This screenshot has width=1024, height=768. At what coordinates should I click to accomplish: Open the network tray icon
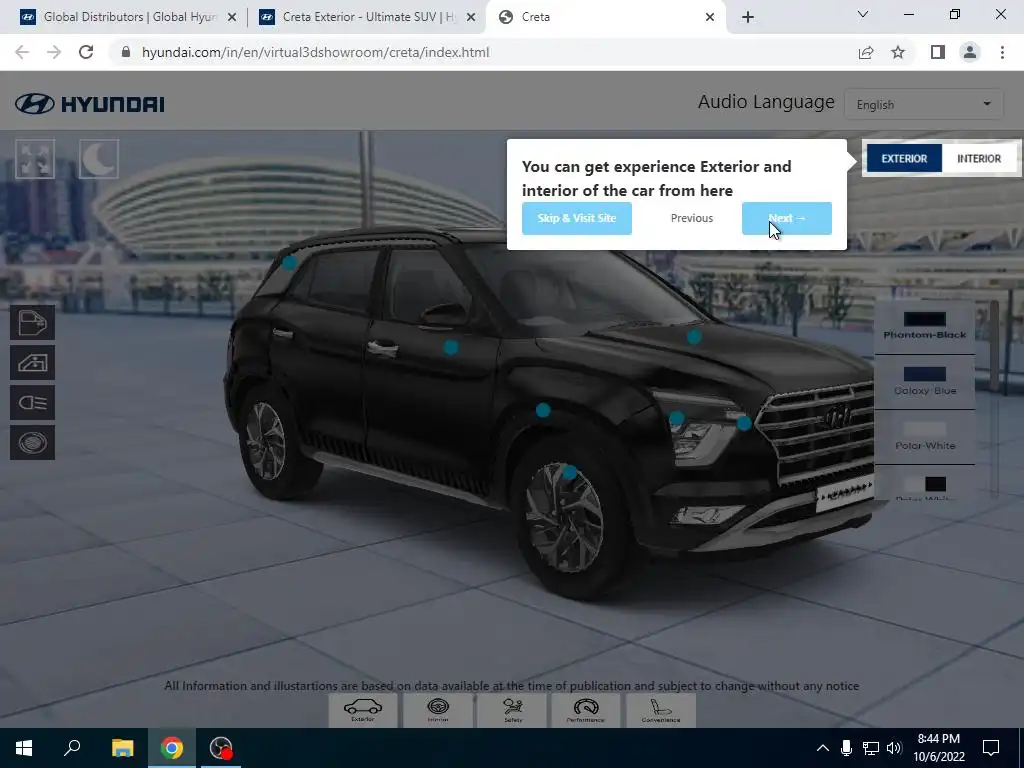tap(871, 748)
